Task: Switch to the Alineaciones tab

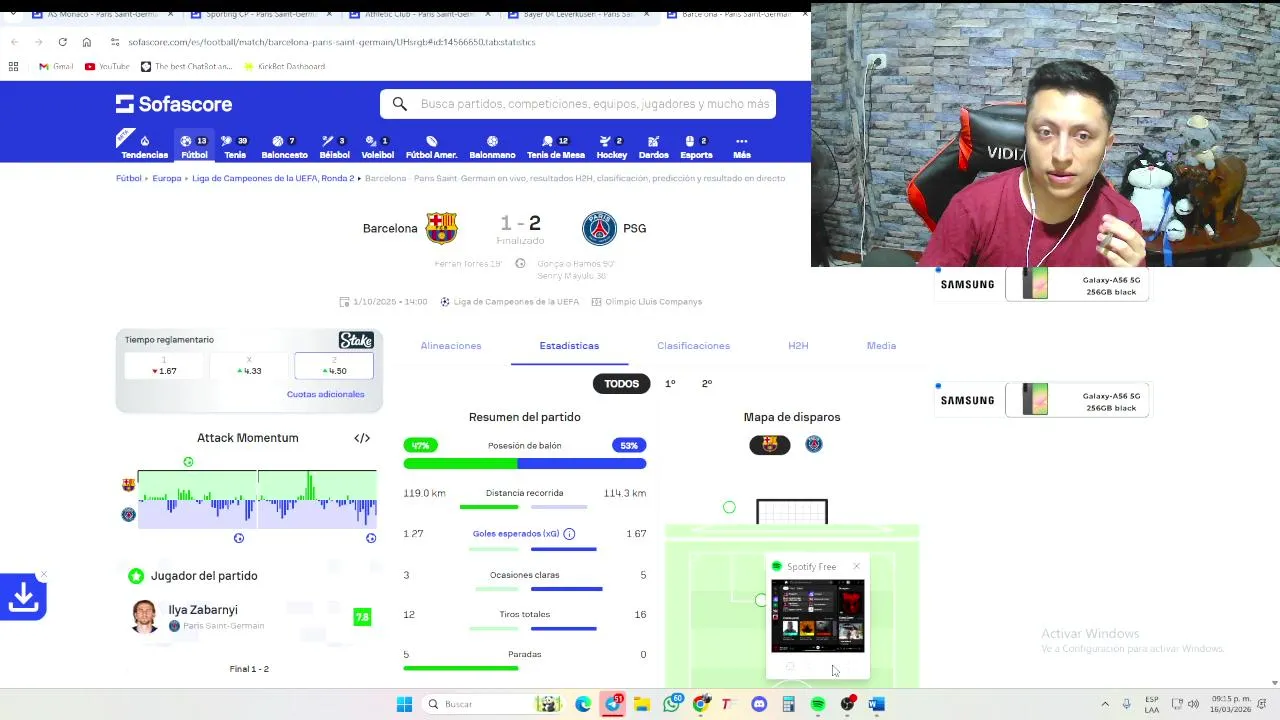Action: point(451,346)
